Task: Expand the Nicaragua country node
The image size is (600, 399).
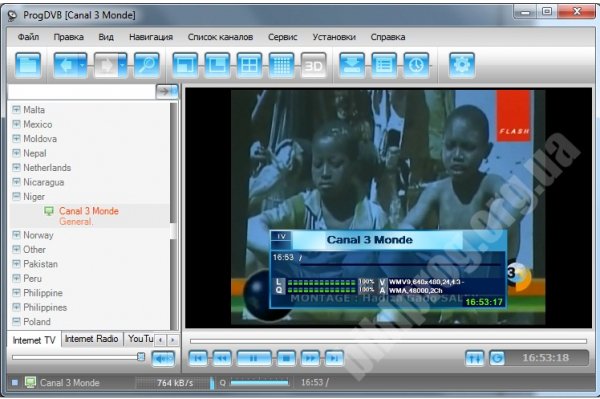Action: click(x=16, y=182)
